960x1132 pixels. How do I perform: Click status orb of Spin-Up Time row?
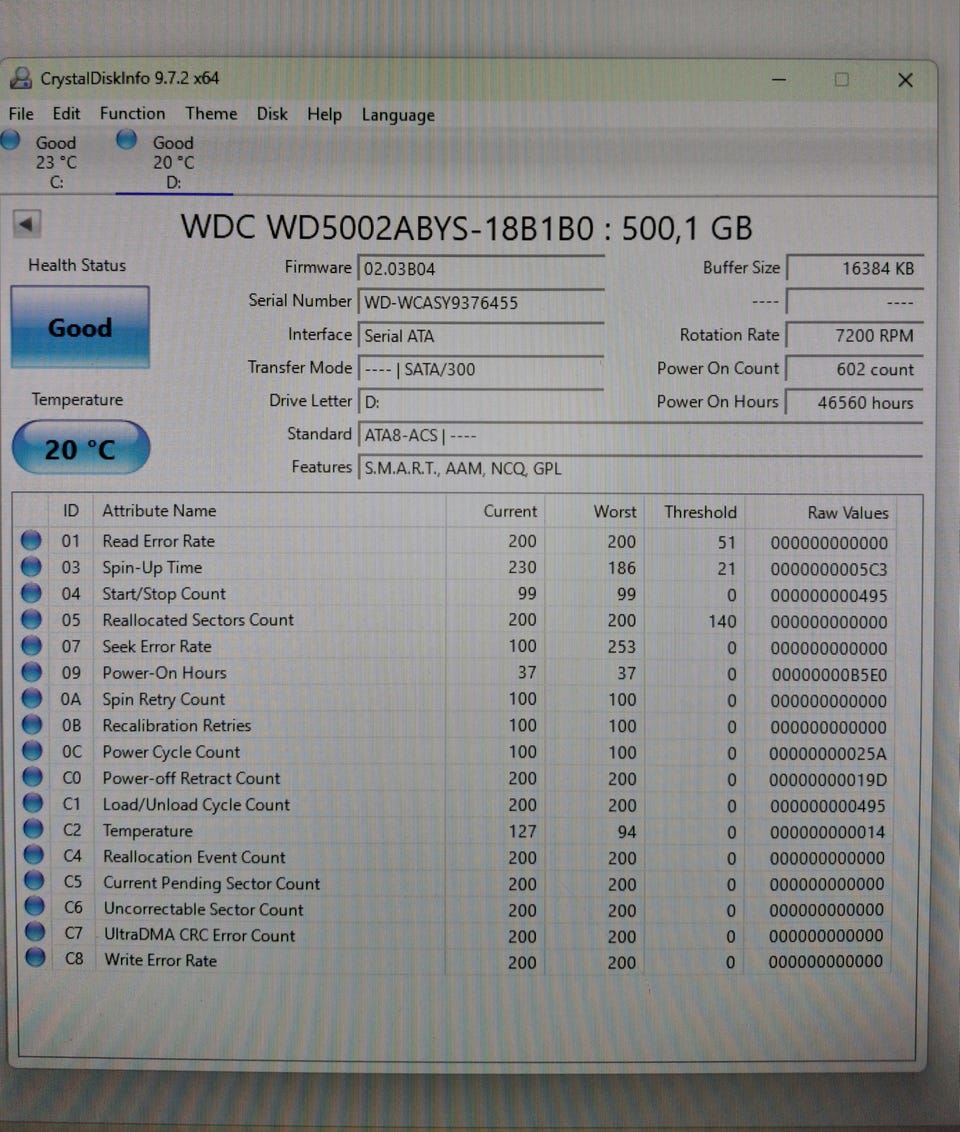click(x=31, y=567)
